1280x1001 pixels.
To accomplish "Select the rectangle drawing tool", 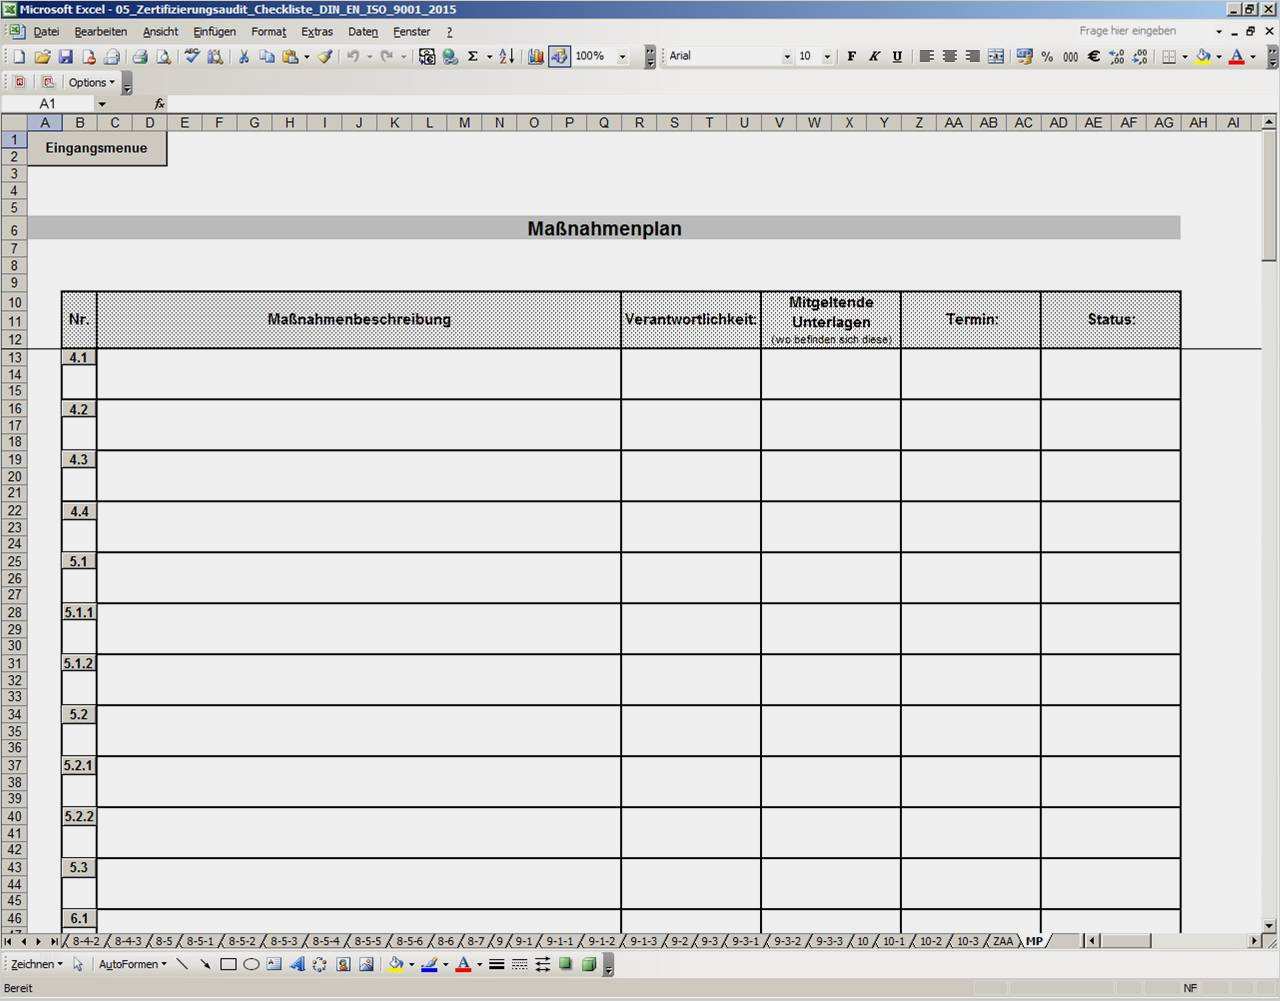I will pyautogui.click(x=227, y=964).
